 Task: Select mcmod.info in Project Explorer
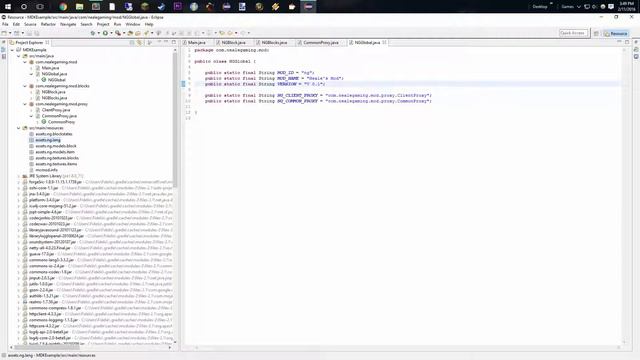pyautogui.click(x=46, y=170)
